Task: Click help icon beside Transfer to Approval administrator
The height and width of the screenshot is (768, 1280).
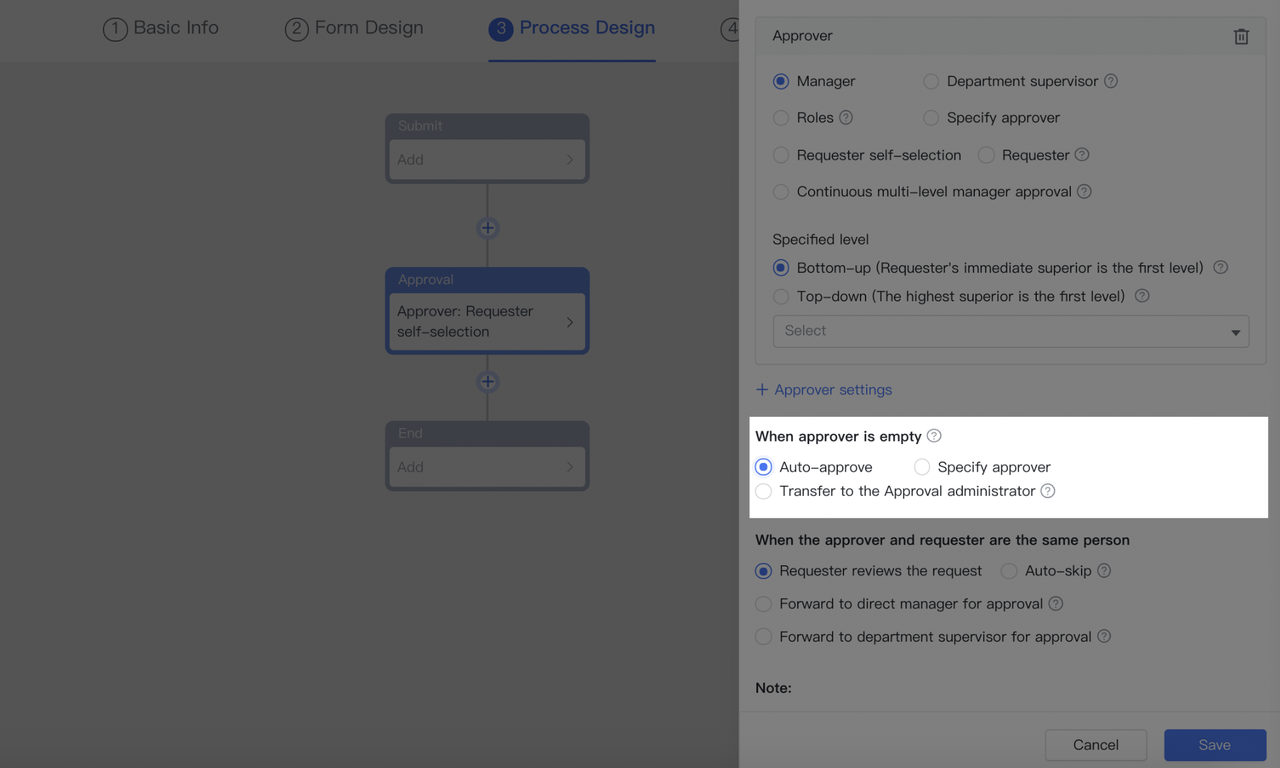Action: click(x=1048, y=491)
